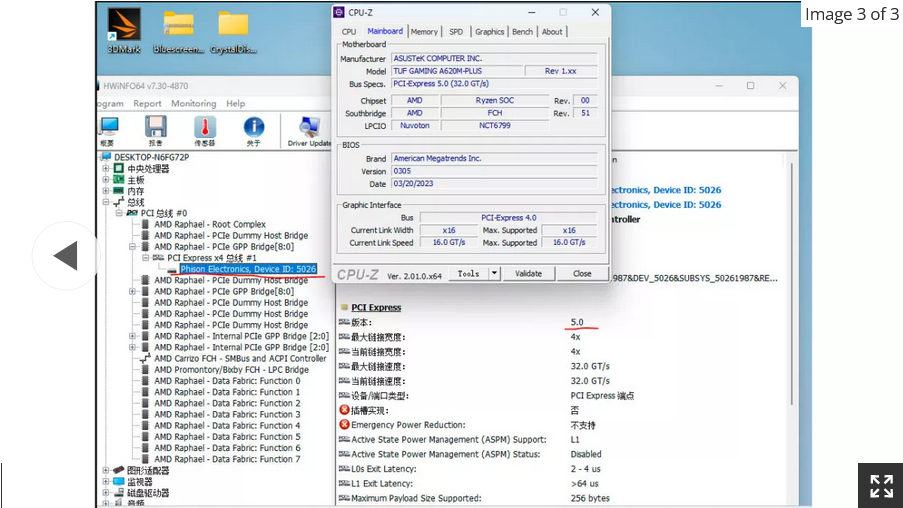Click the PCI Express section heading
The image size is (903, 508).
tap(376, 308)
